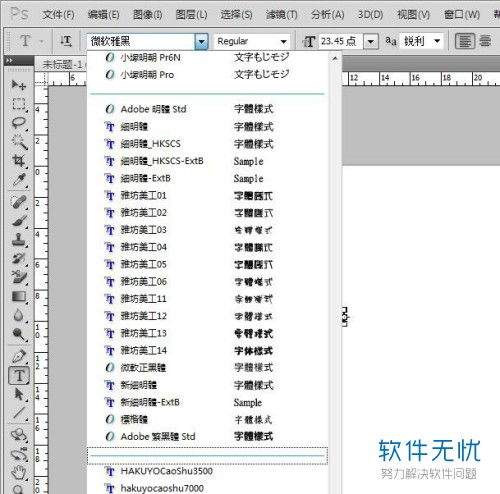The height and width of the screenshot is (494, 500).
Task: Open the 分析(A) menu
Action: click(x=327, y=15)
